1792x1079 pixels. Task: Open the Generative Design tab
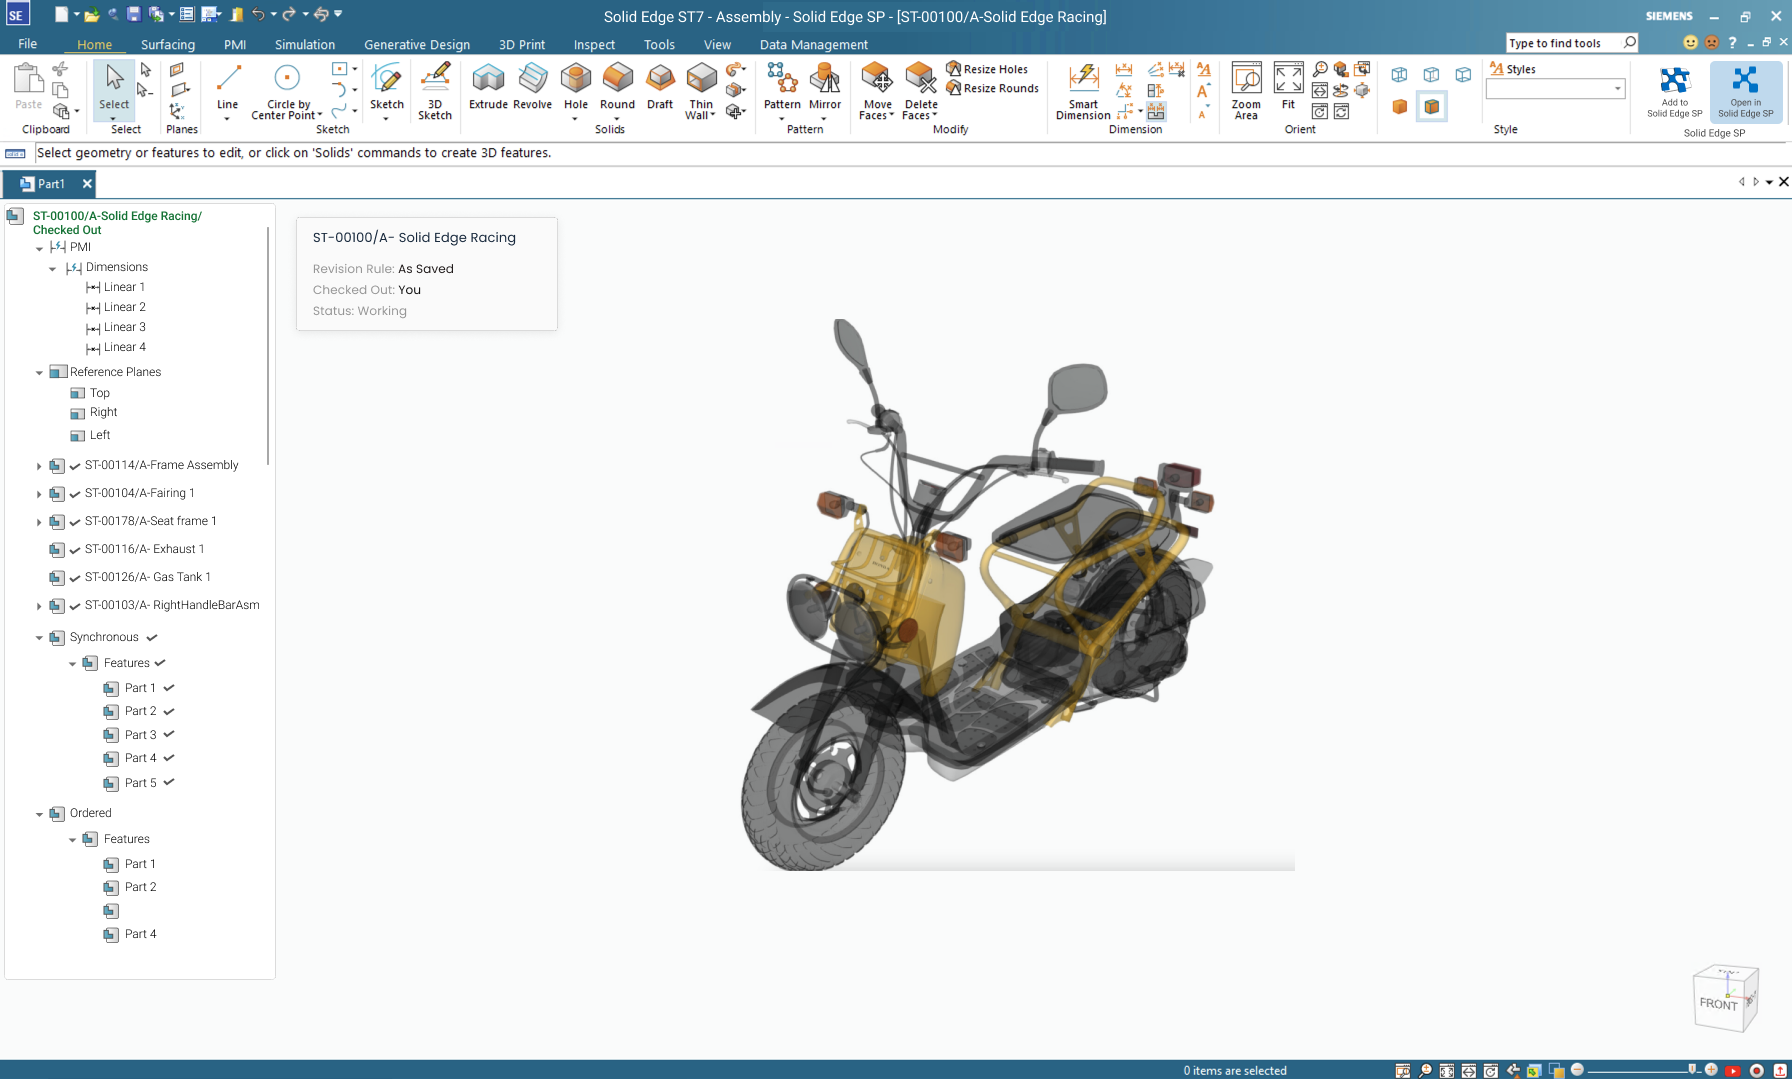coord(417,44)
